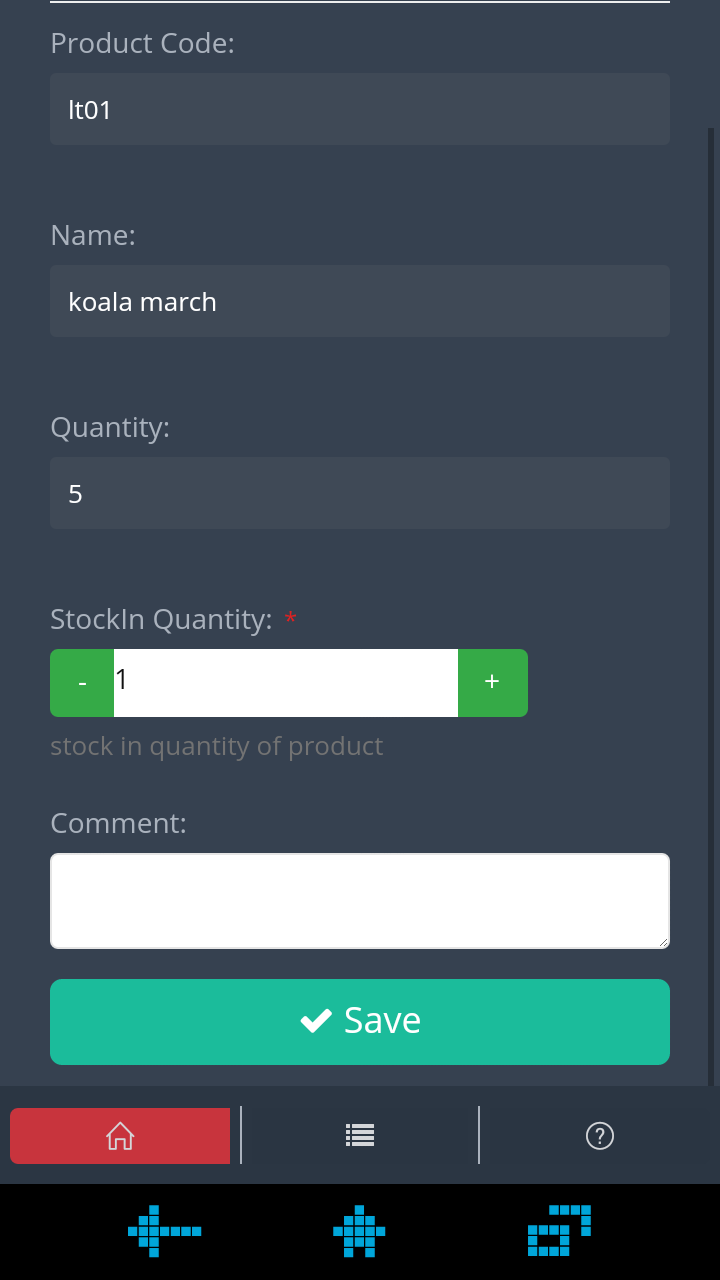Select the Product Code field showing lt01
Viewport: 720px width, 1280px height.
tap(360, 109)
